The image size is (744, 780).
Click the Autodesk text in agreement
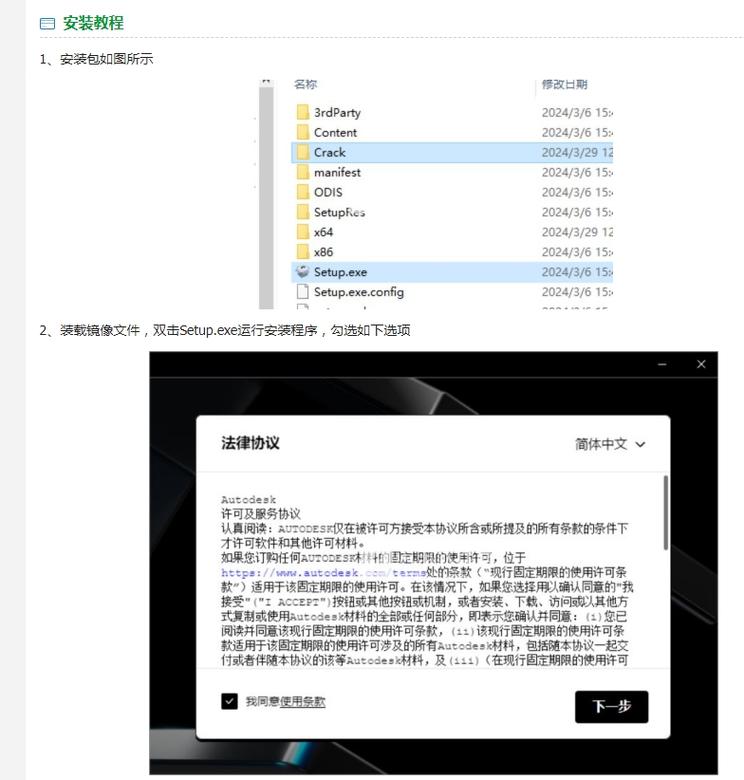(x=248, y=499)
